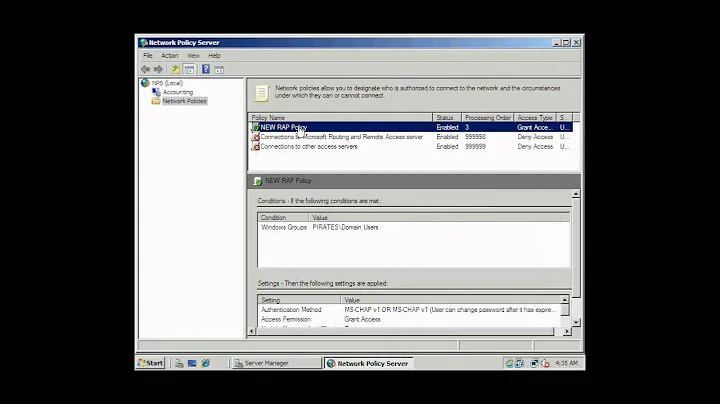The image size is (720, 404).
Task: Click red X icon of other access servers policy
Action: tap(256, 146)
